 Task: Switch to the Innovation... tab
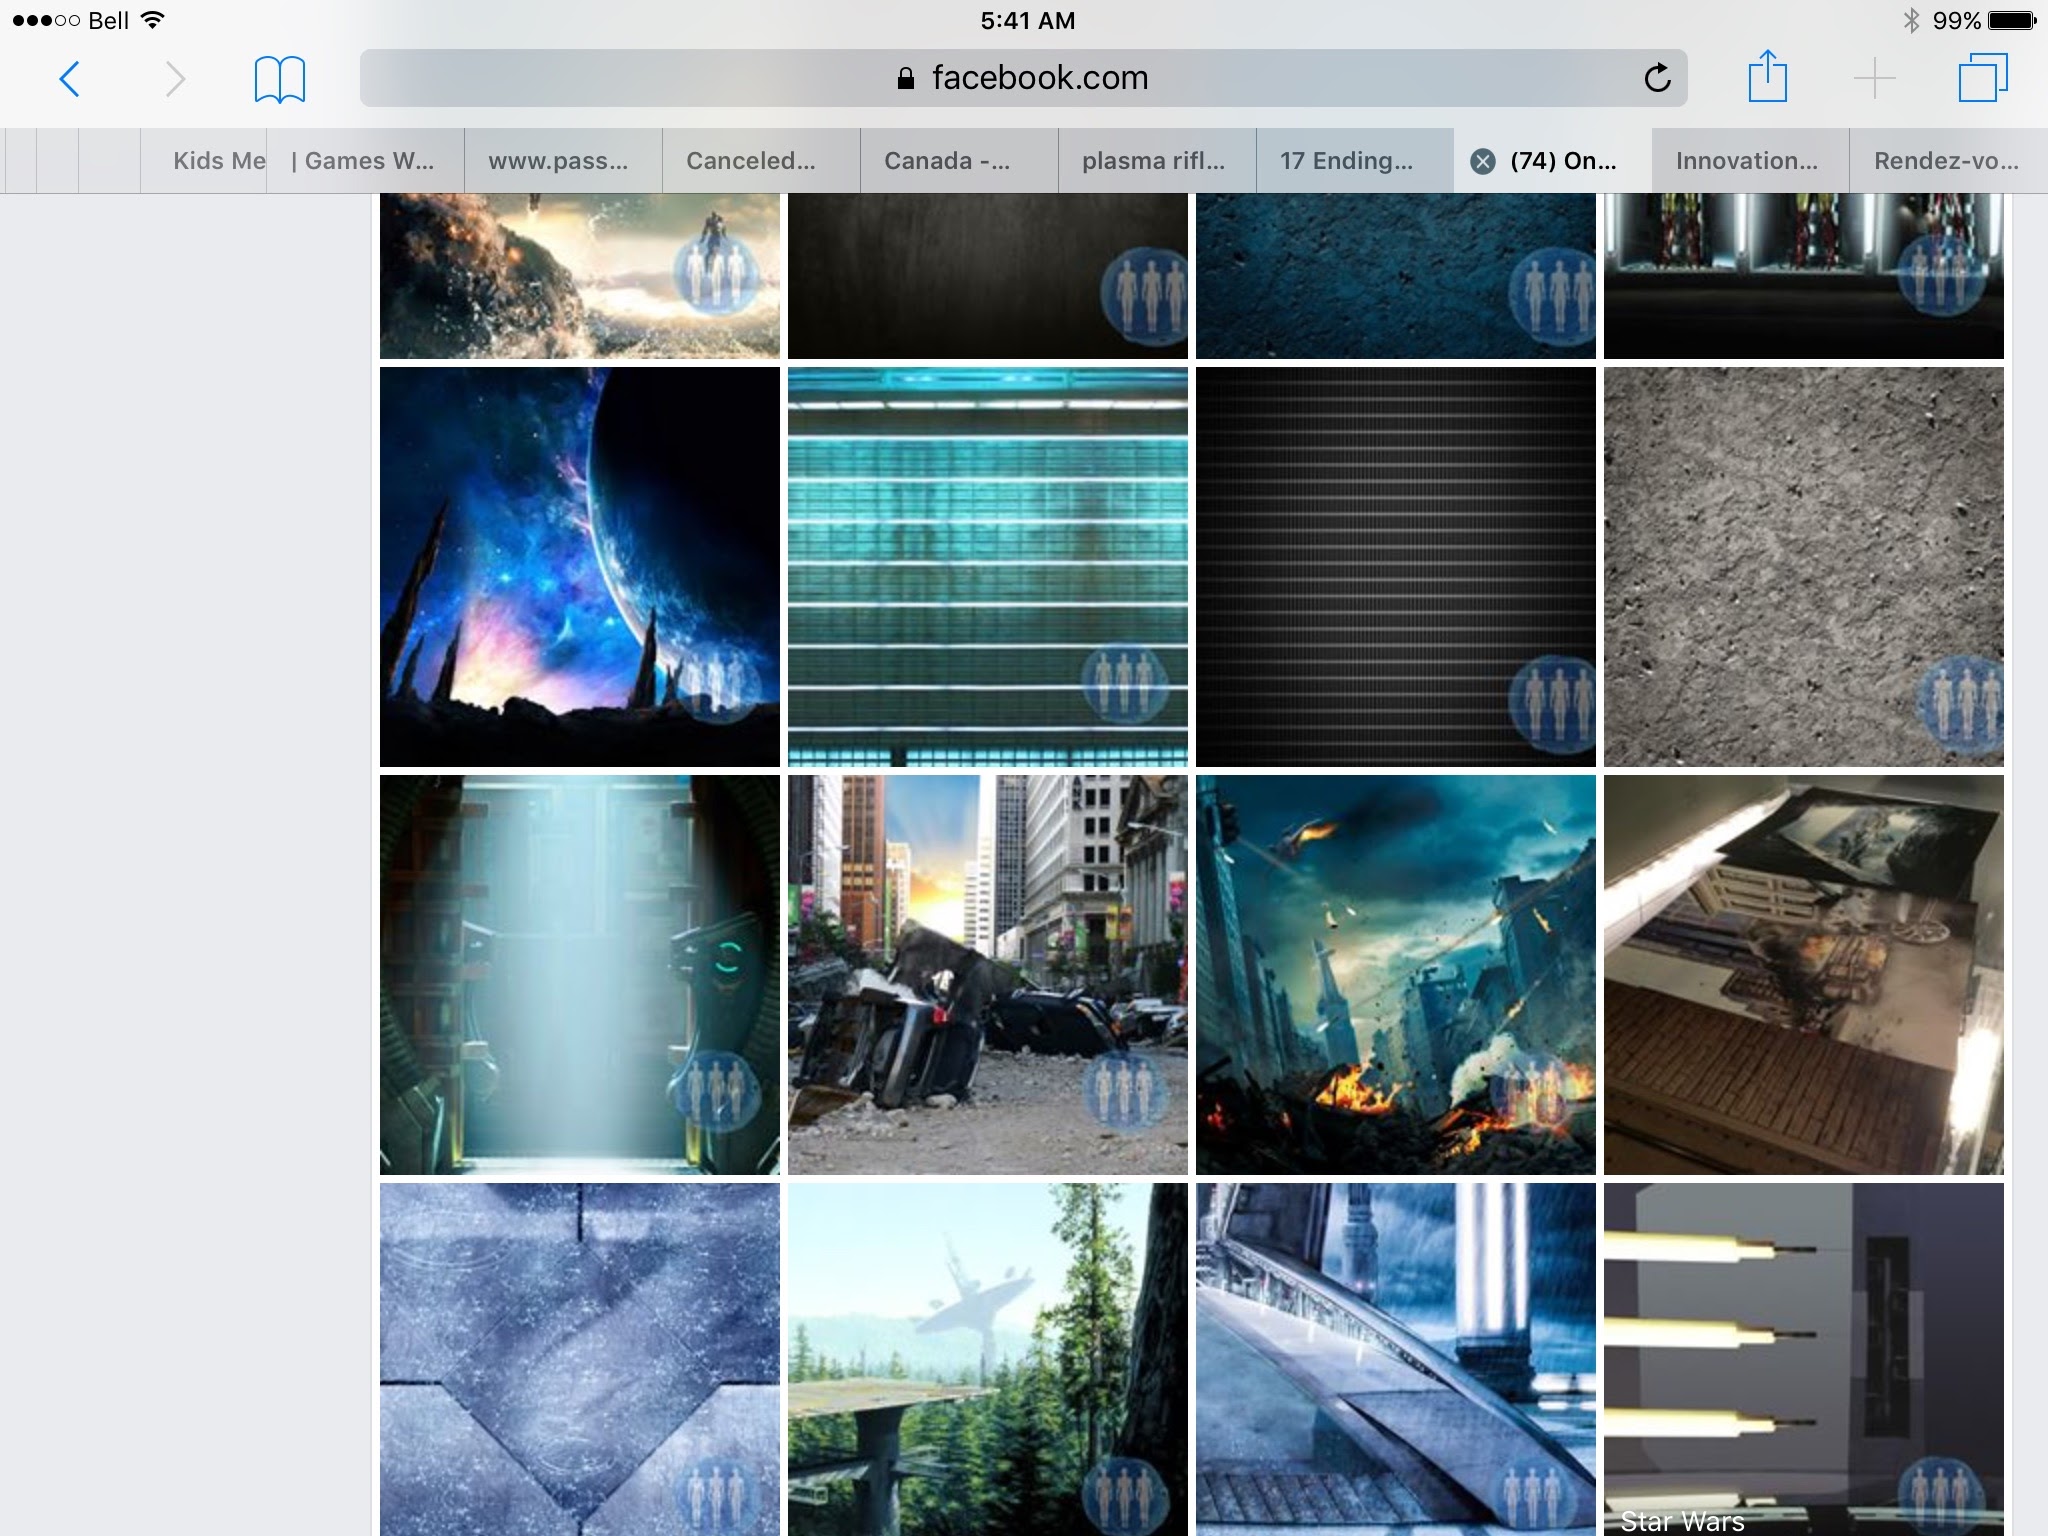(x=1751, y=161)
